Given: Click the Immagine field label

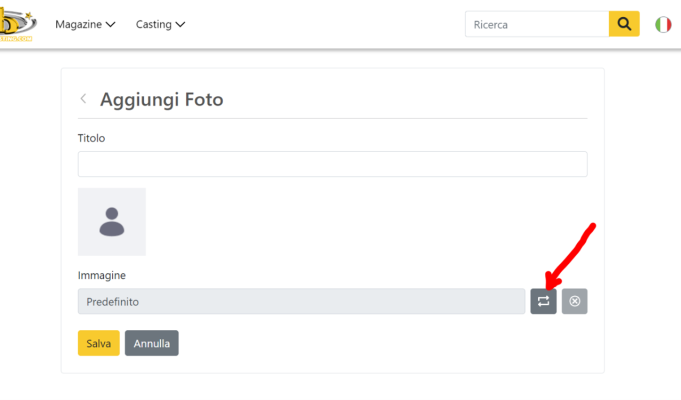Looking at the screenshot, I should tap(102, 275).
